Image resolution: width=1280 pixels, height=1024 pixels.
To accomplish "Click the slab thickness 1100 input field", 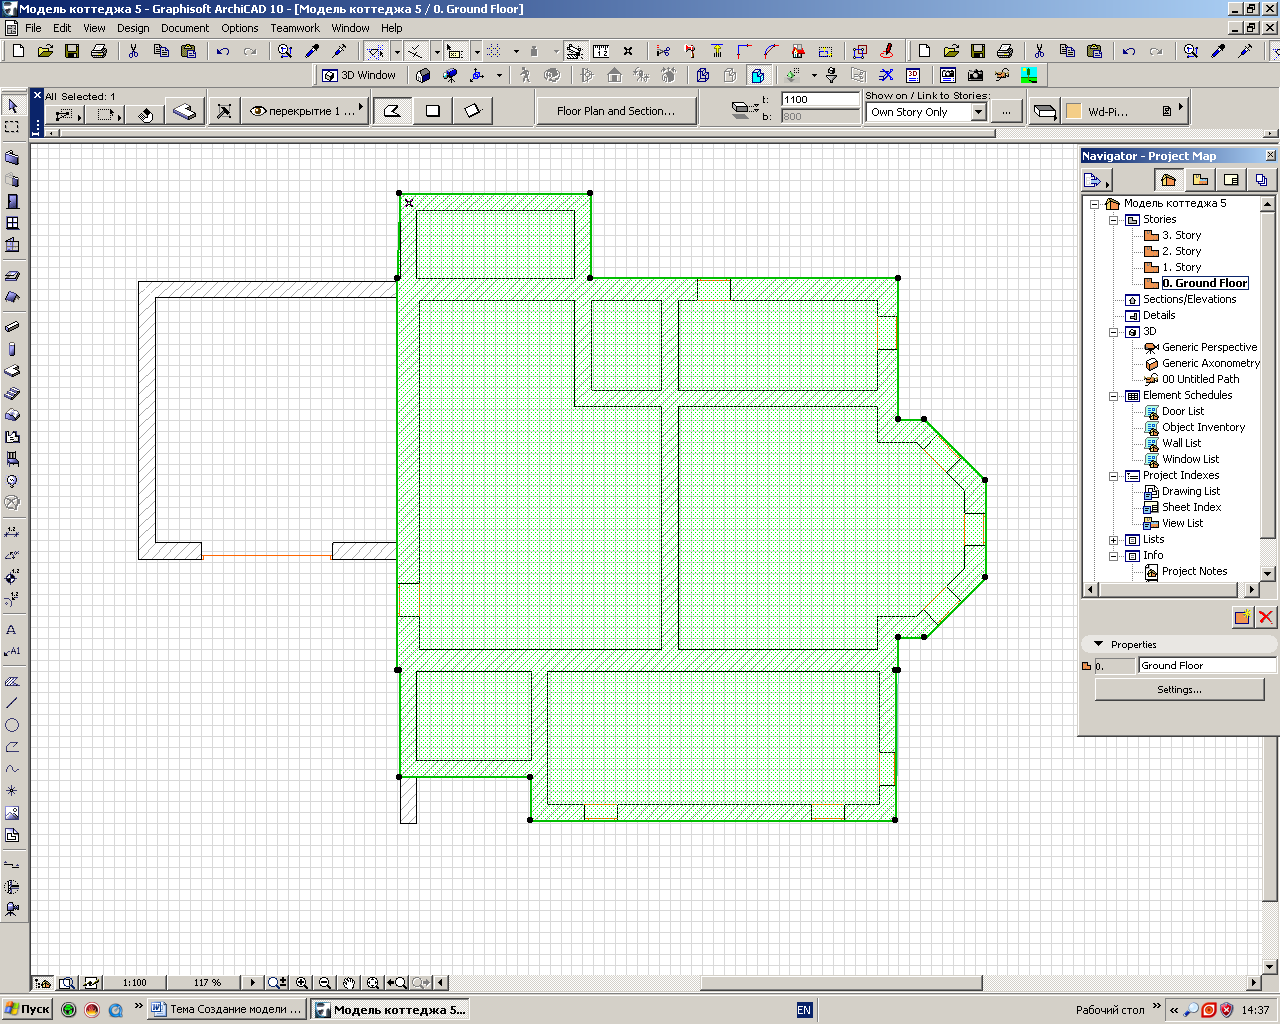I will click(820, 99).
